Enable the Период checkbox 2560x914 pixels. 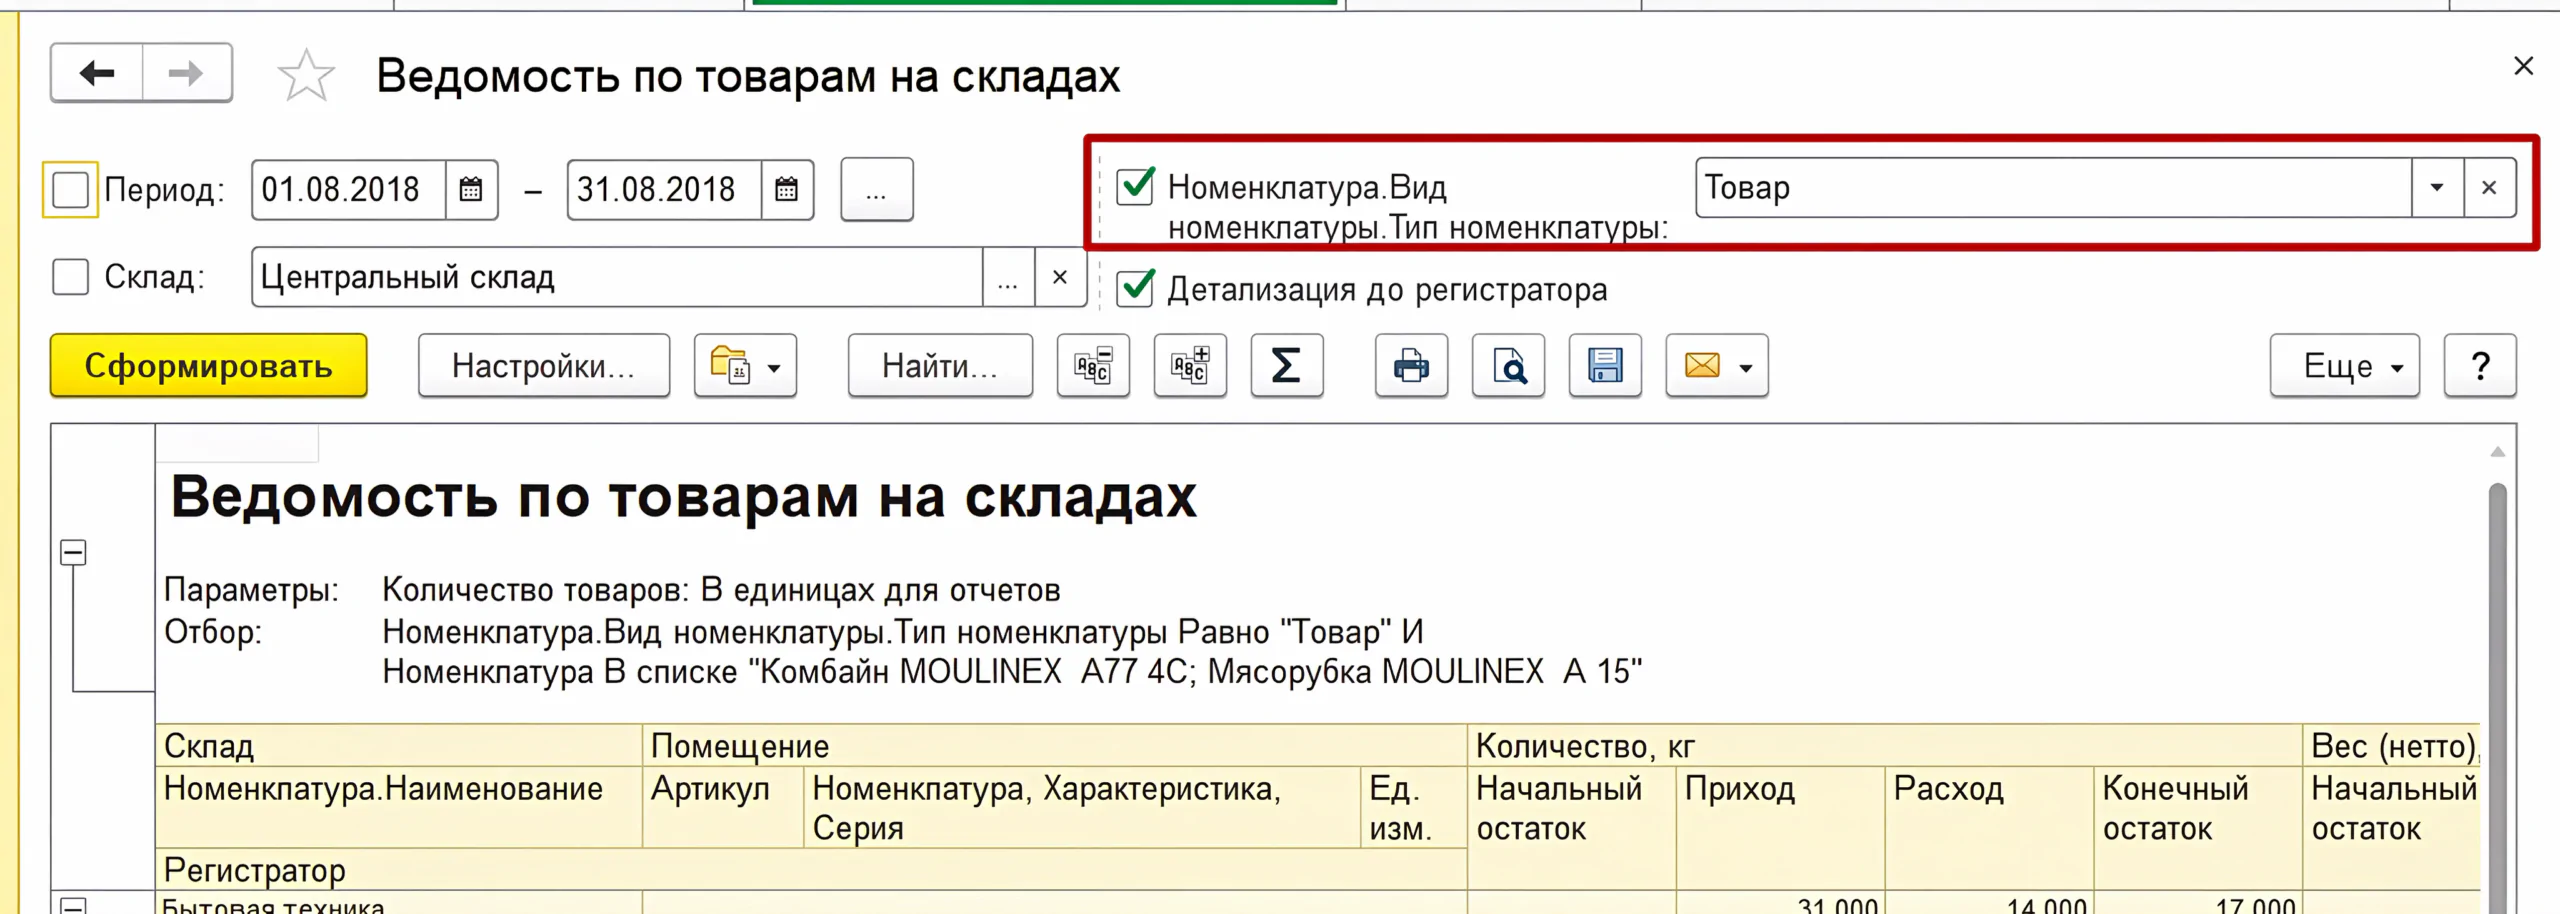click(70, 189)
